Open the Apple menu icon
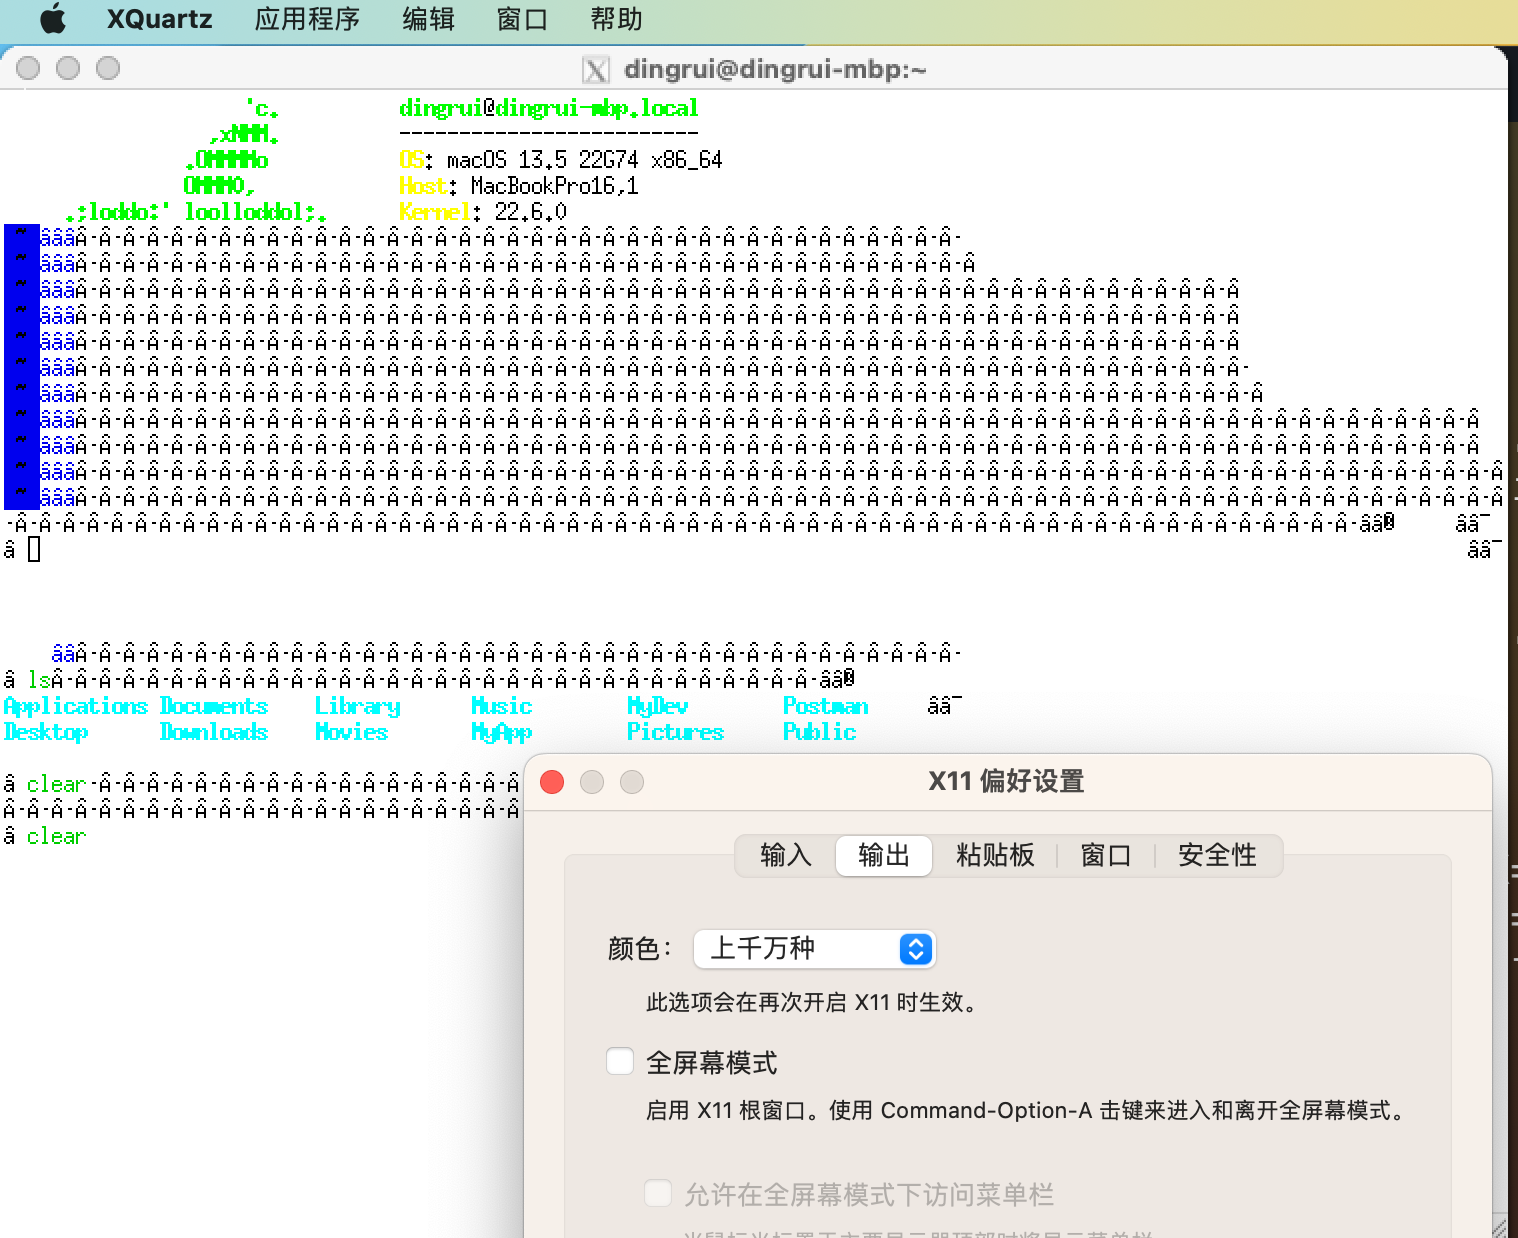 click(x=52, y=19)
